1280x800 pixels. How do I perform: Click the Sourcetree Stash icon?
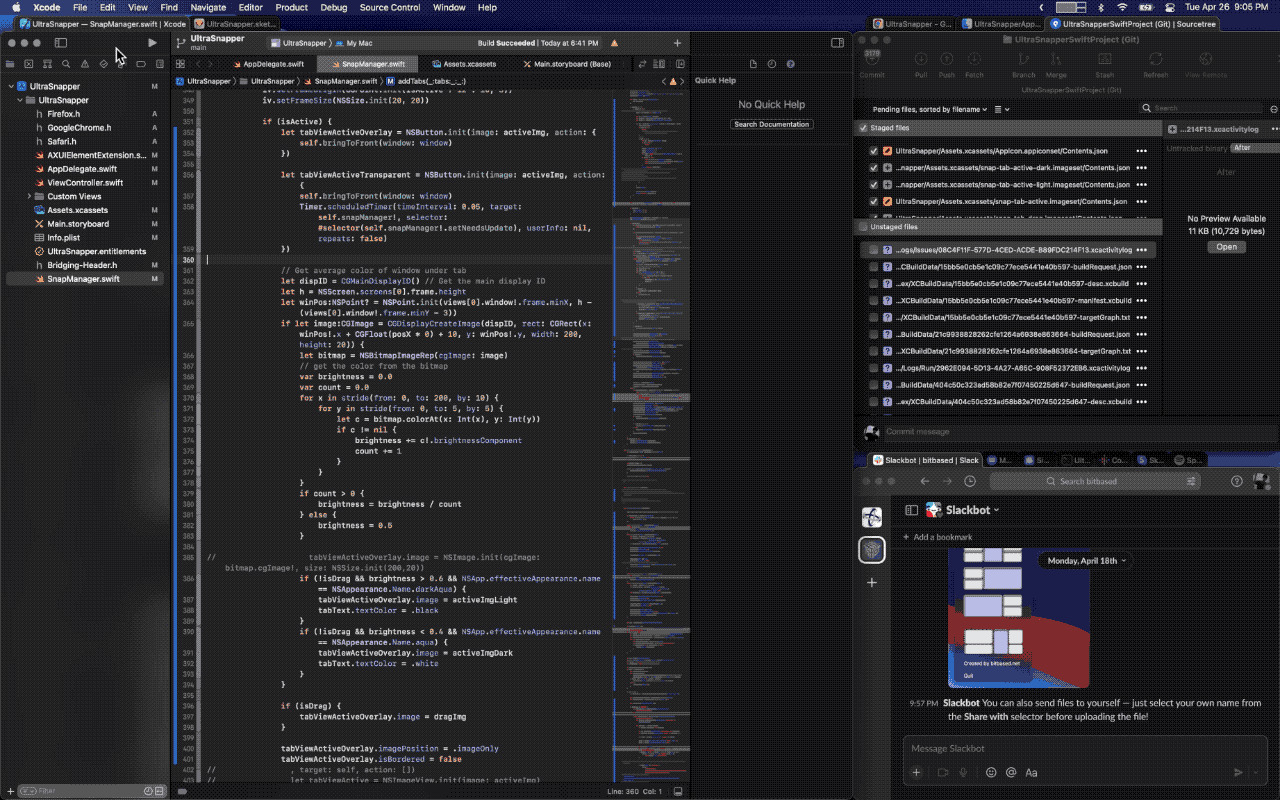click(x=1104, y=65)
